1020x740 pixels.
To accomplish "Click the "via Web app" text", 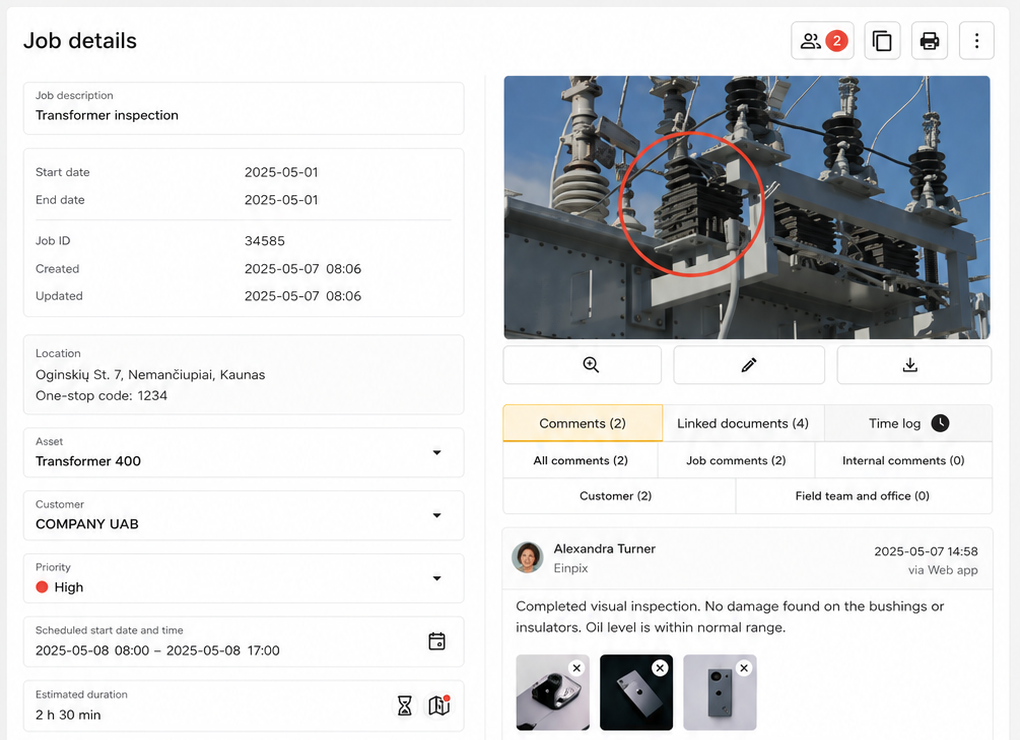I will [x=943, y=570].
